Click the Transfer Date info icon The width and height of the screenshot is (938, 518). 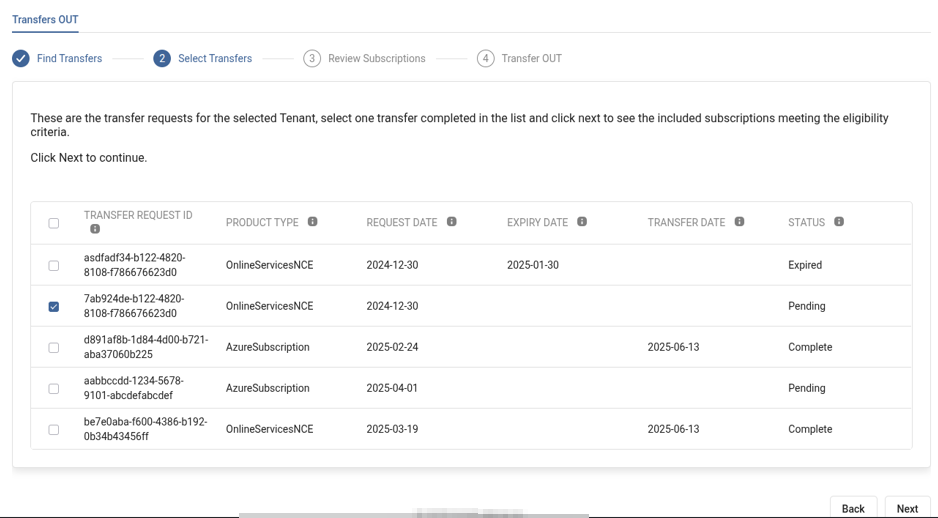tap(740, 222)
